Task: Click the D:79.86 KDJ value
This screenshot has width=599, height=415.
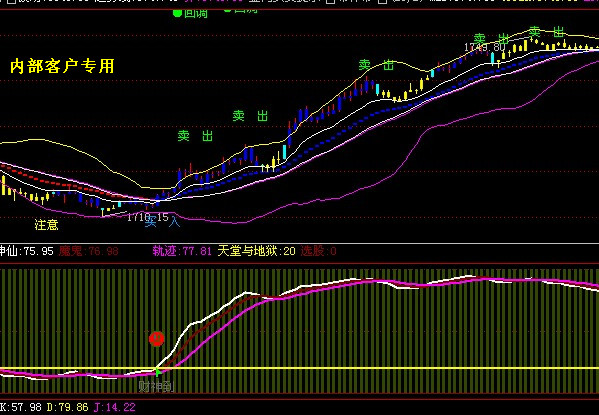Action: [x=67, y=407]
